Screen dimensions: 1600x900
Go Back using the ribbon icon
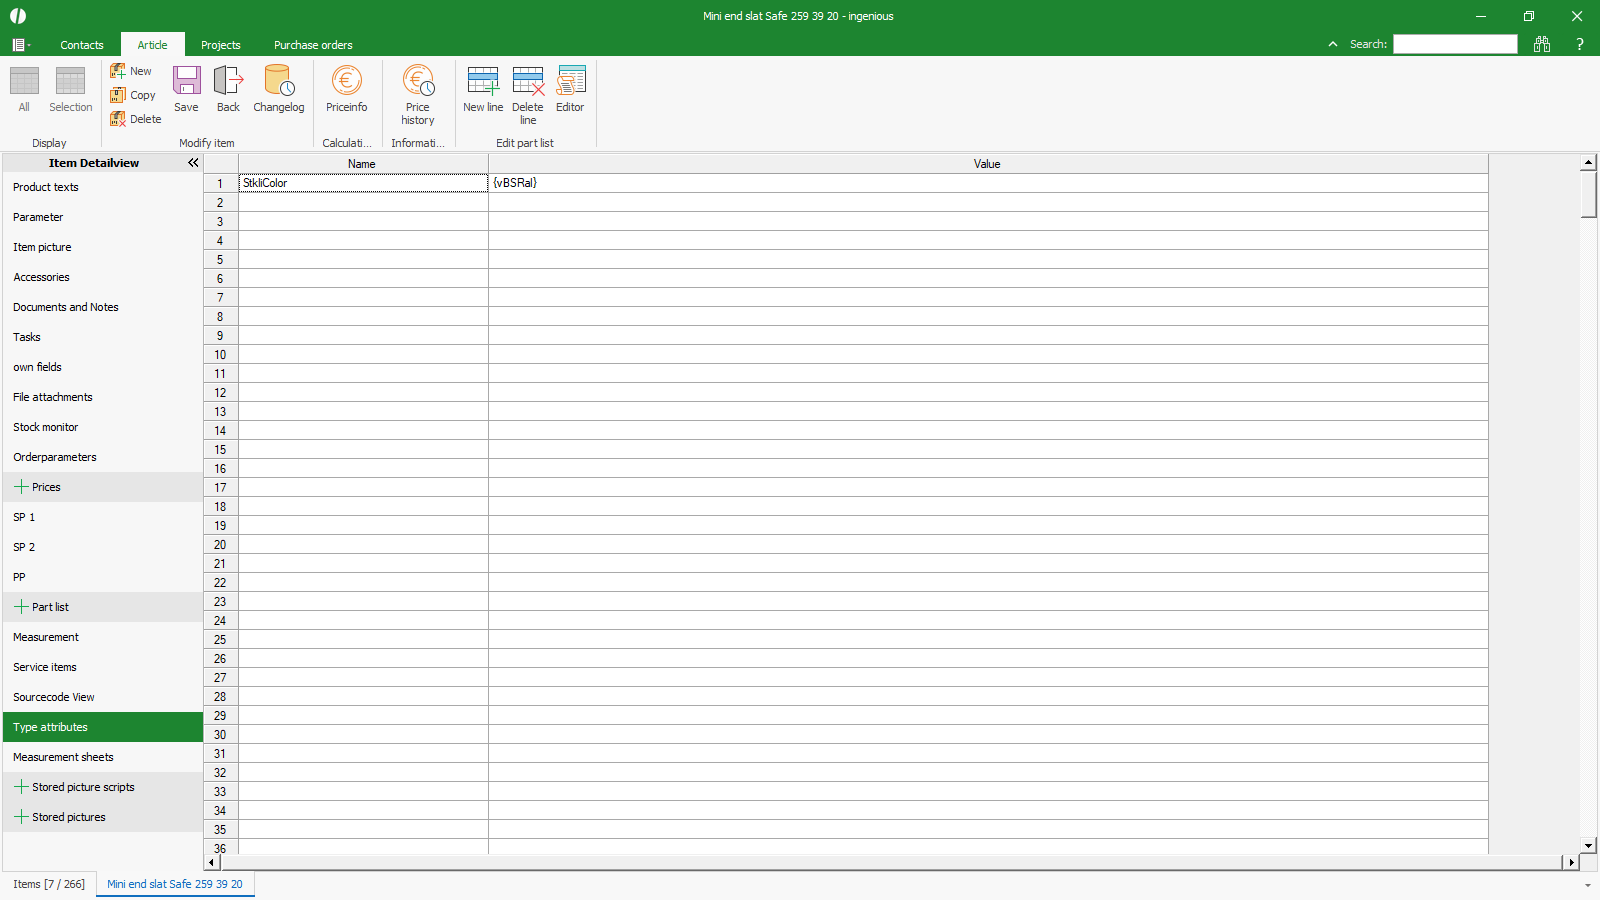[228, 89]
